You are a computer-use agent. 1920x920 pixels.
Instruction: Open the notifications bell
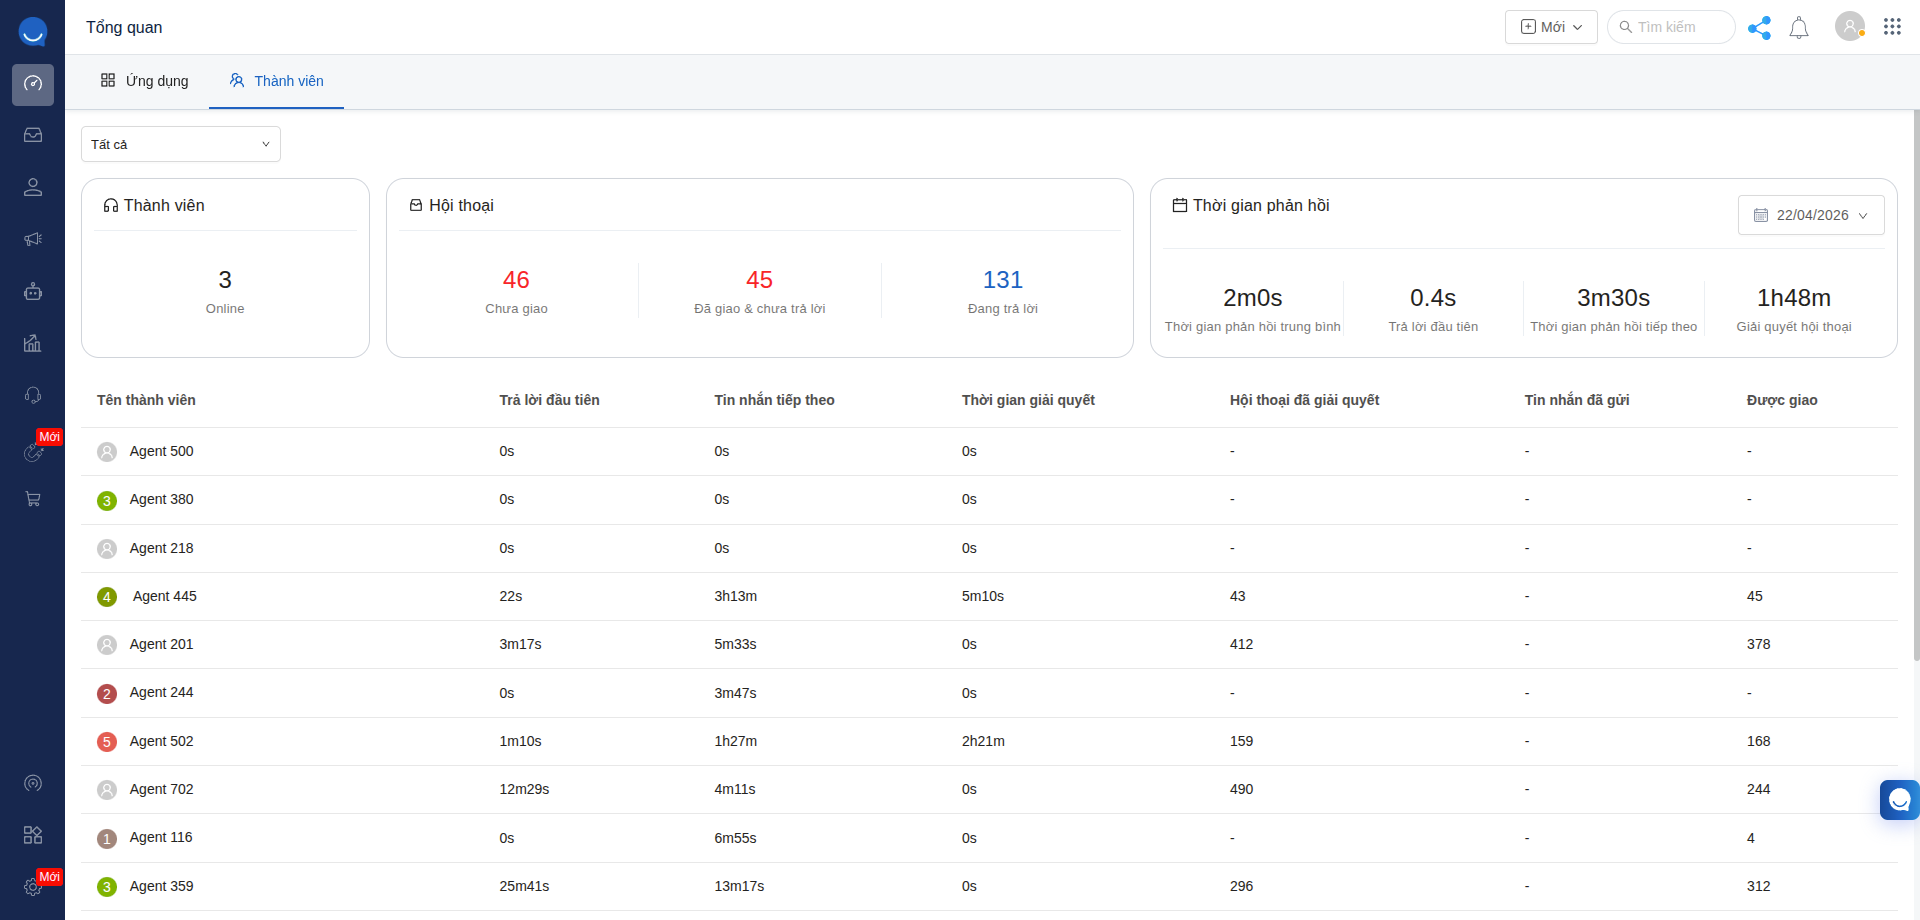[1799, 28]
